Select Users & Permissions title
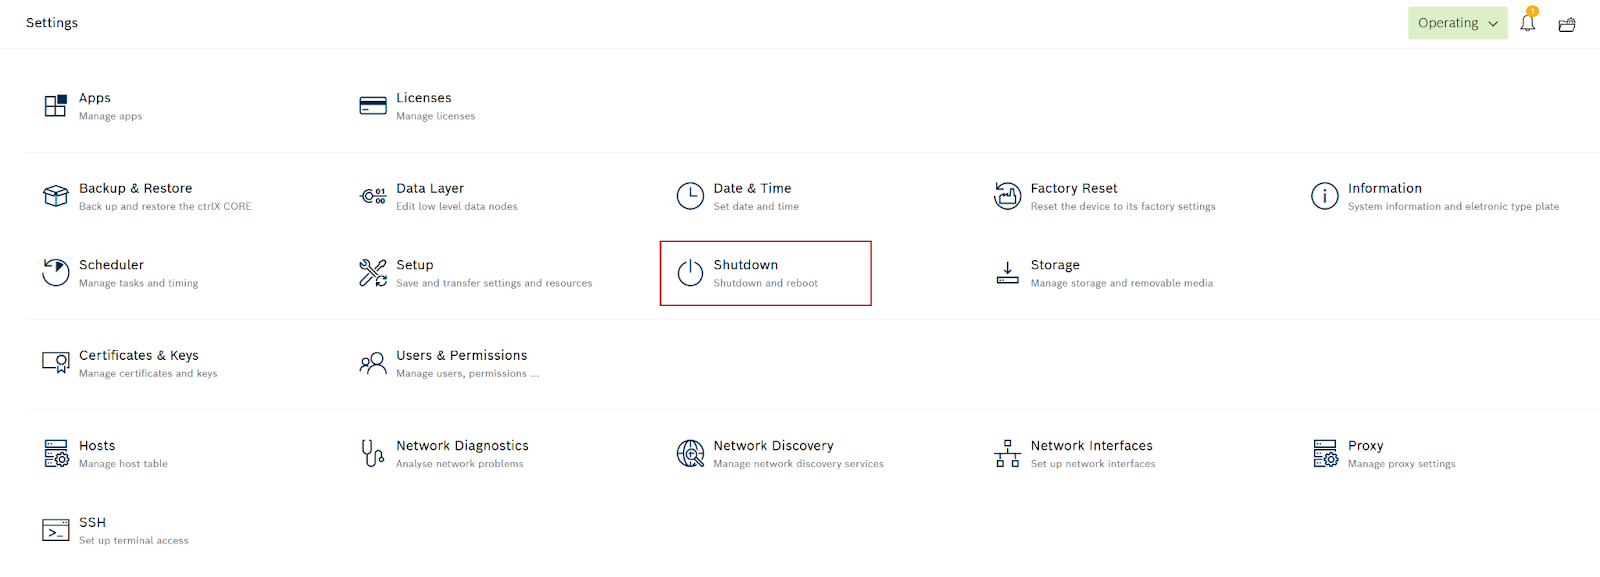This screenshot has height=577, width=1600. 462,355
